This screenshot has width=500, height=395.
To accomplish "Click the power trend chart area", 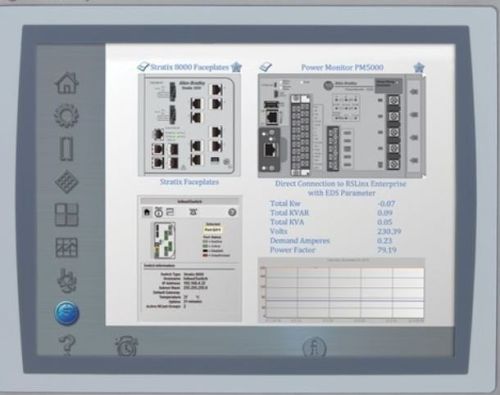I will [x=341, y=290].
